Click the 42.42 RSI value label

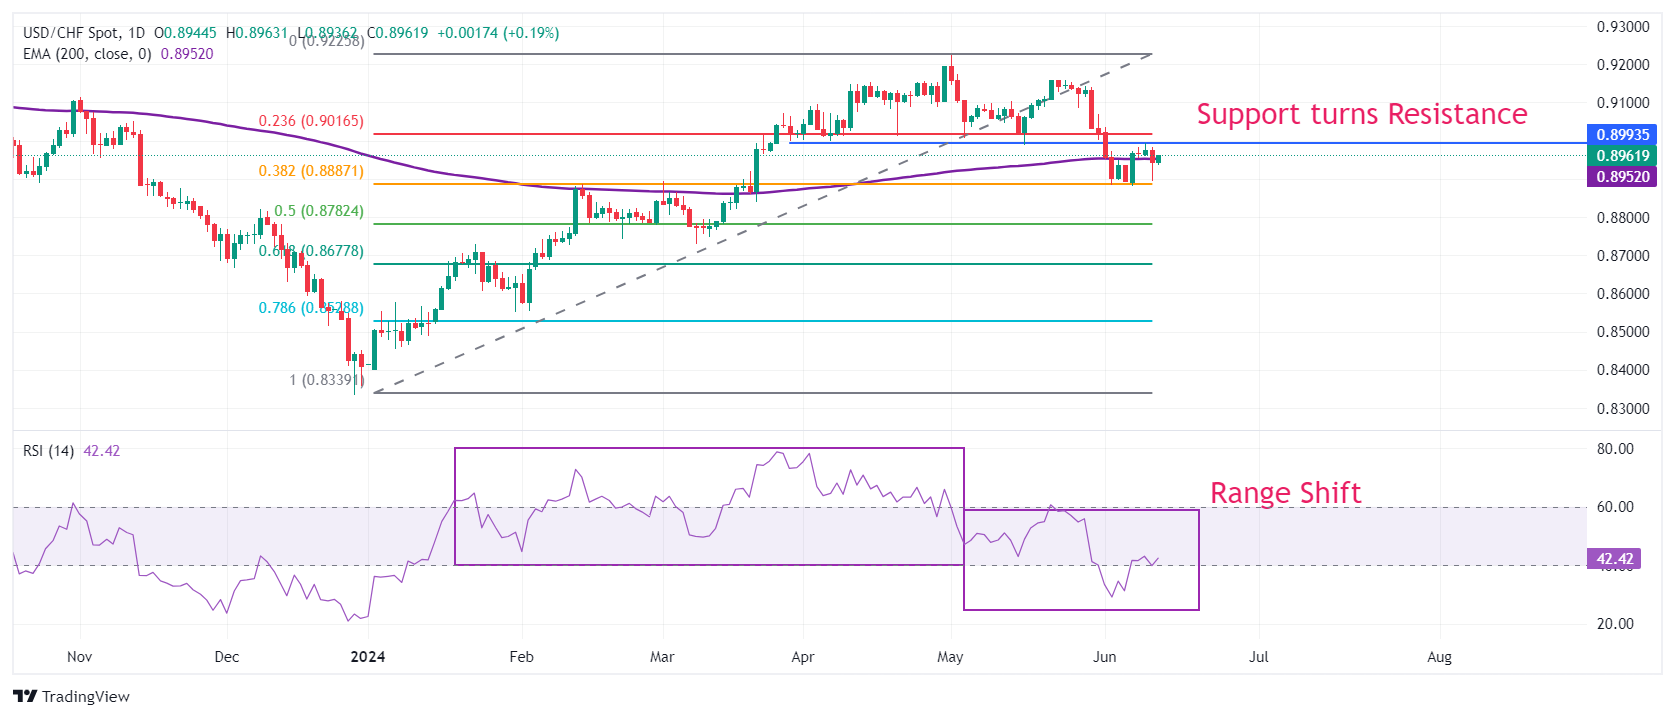[x=1614, y=559]
